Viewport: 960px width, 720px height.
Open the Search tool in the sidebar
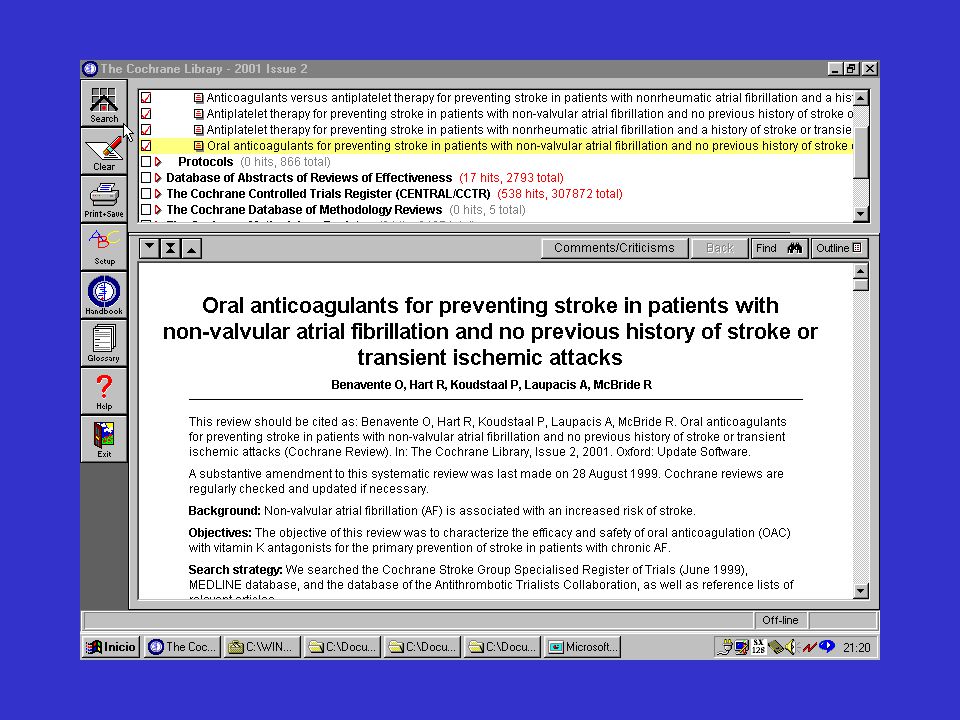pos(104,103)
